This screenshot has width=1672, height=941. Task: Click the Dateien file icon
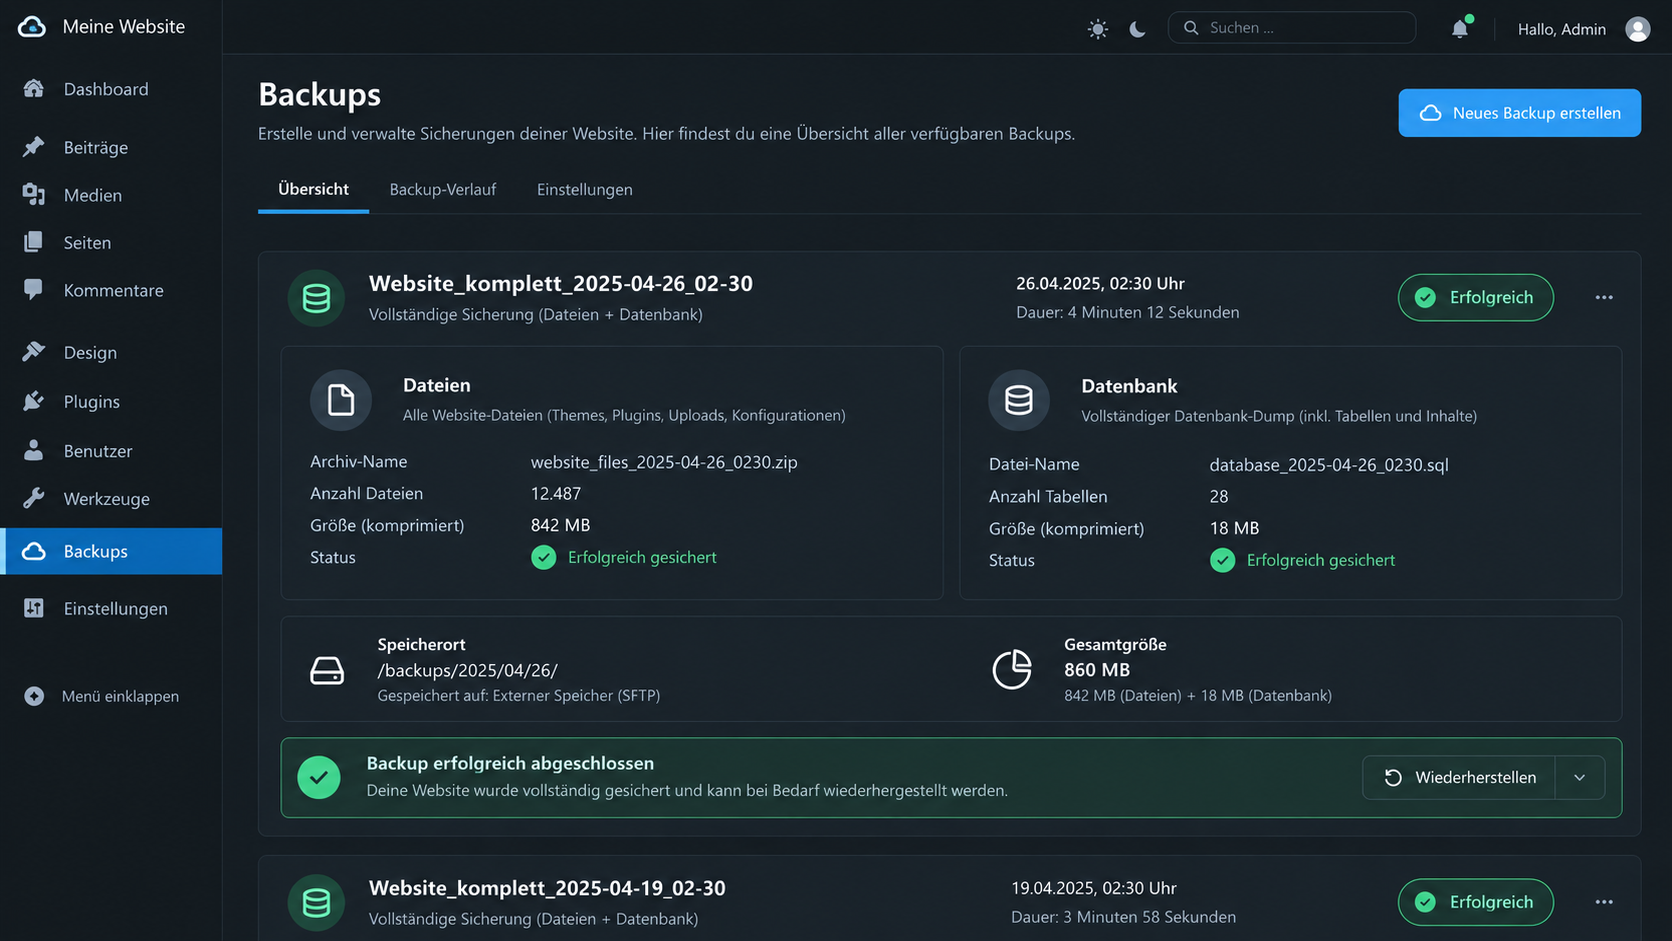(341, 400)
